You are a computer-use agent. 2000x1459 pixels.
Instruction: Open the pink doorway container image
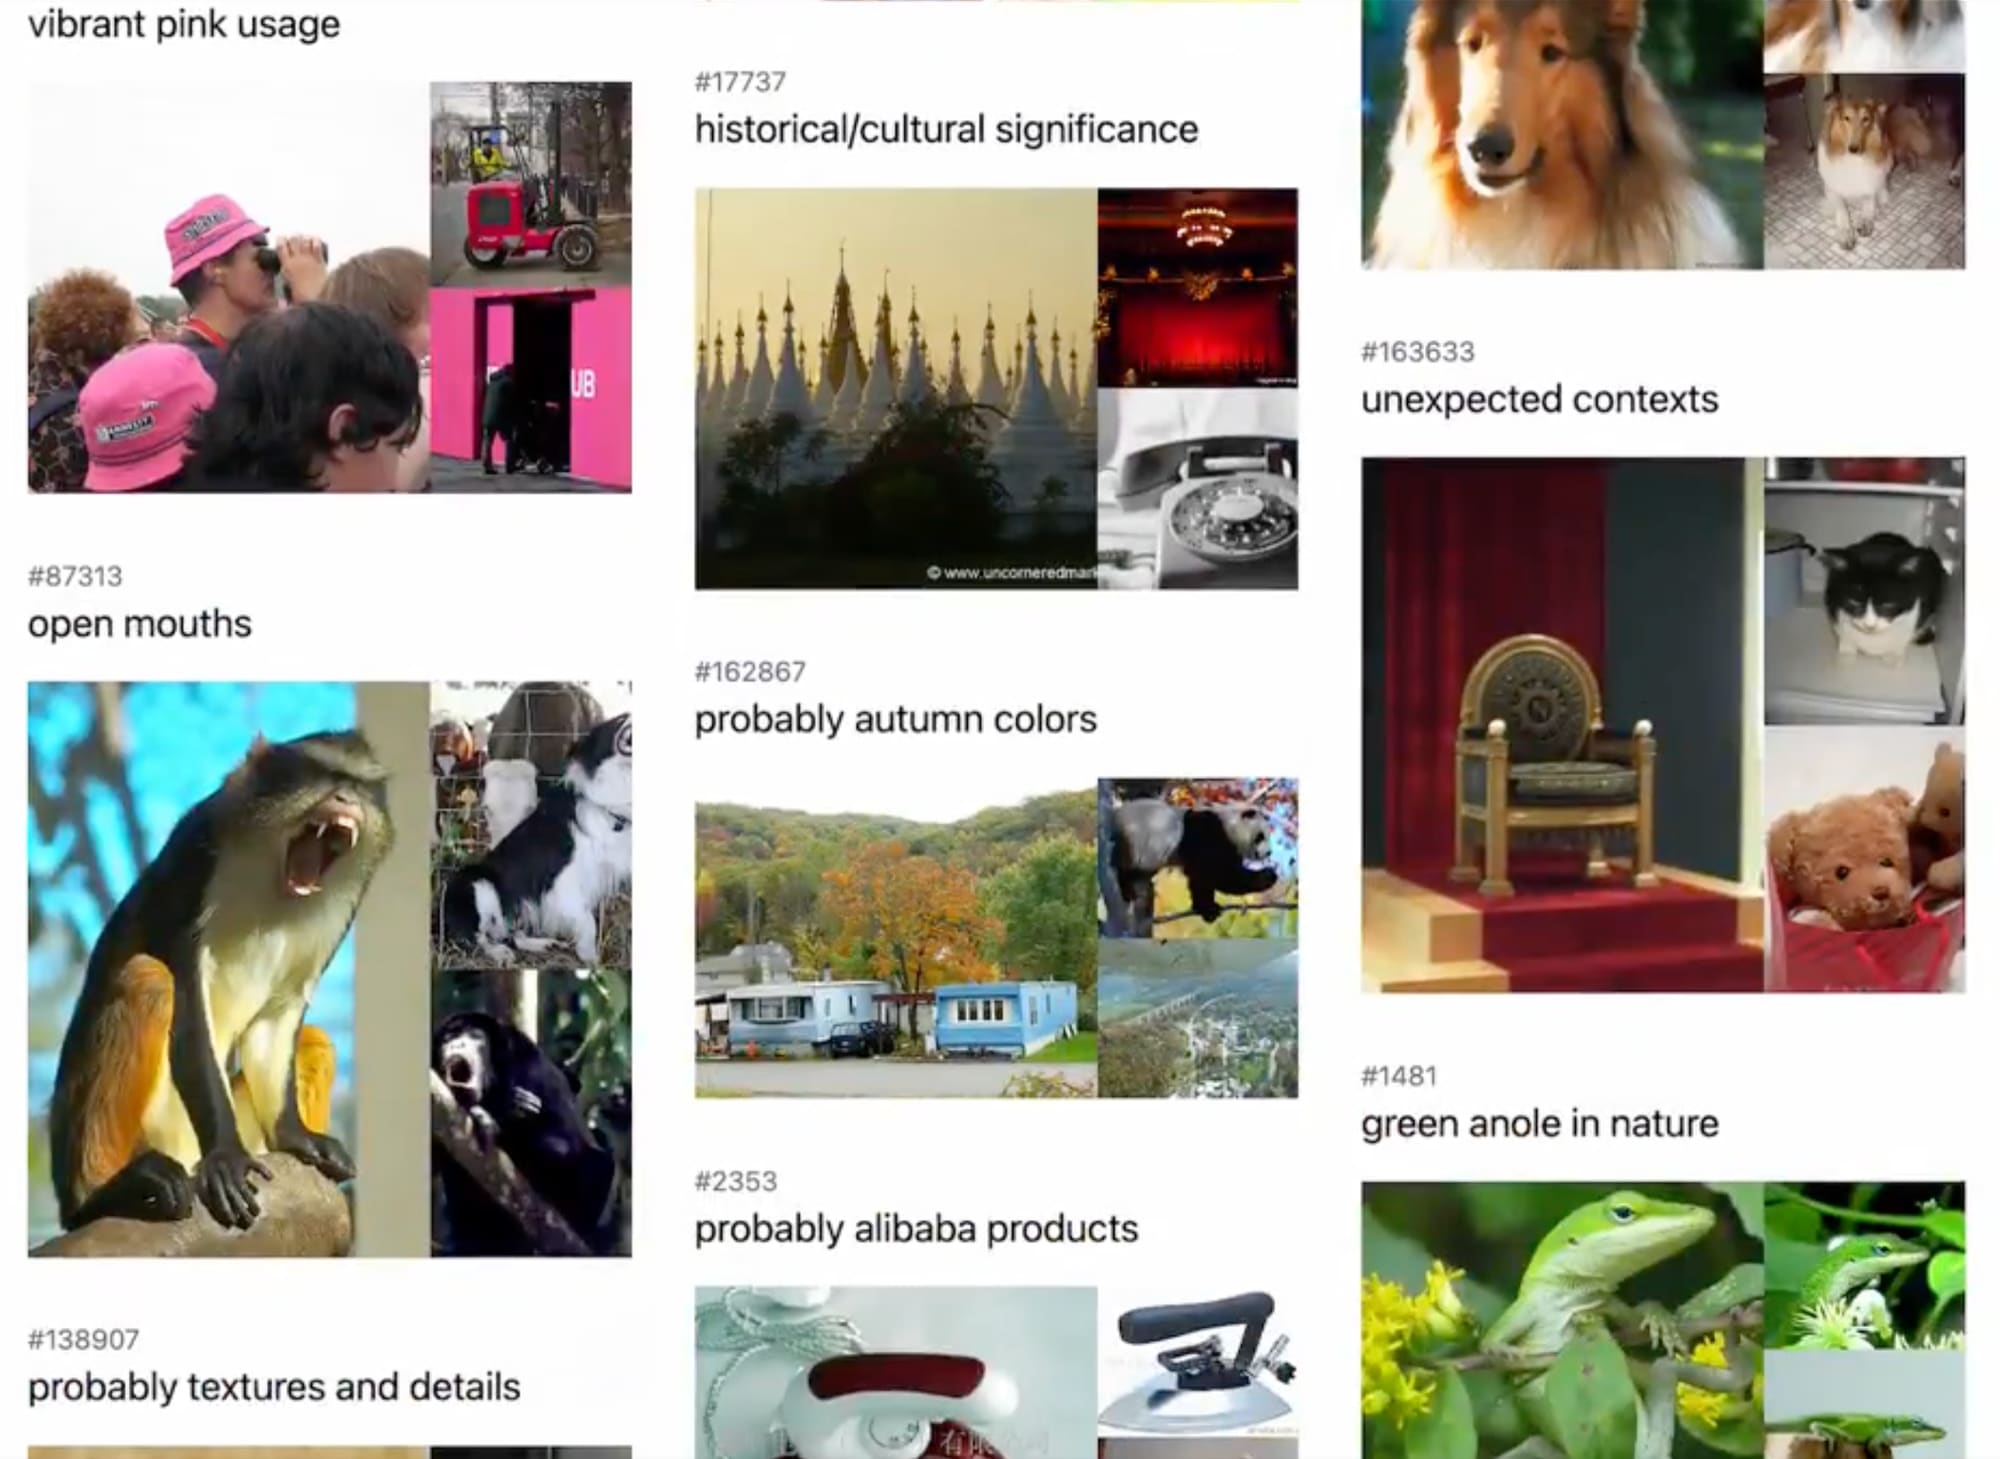531,390
